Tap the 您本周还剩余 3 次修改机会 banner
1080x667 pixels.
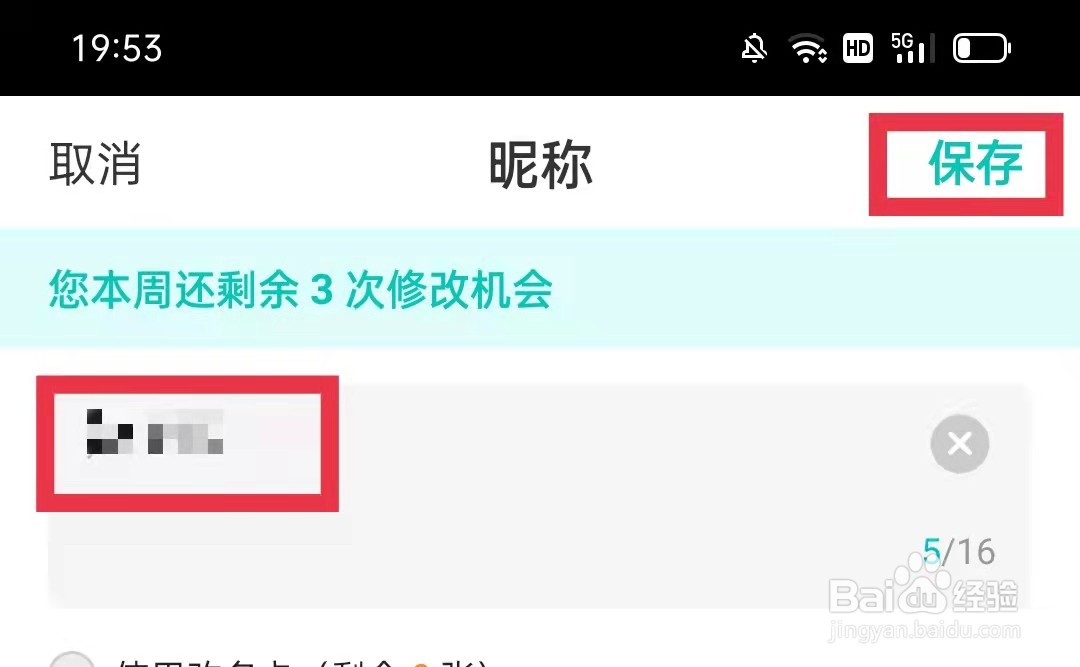[540, 288]
